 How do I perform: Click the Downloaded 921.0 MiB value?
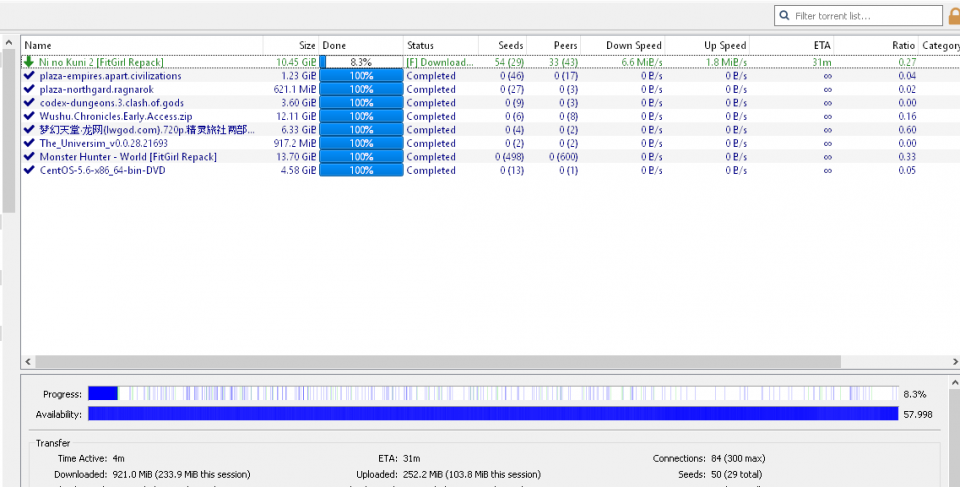coord(181,474)
